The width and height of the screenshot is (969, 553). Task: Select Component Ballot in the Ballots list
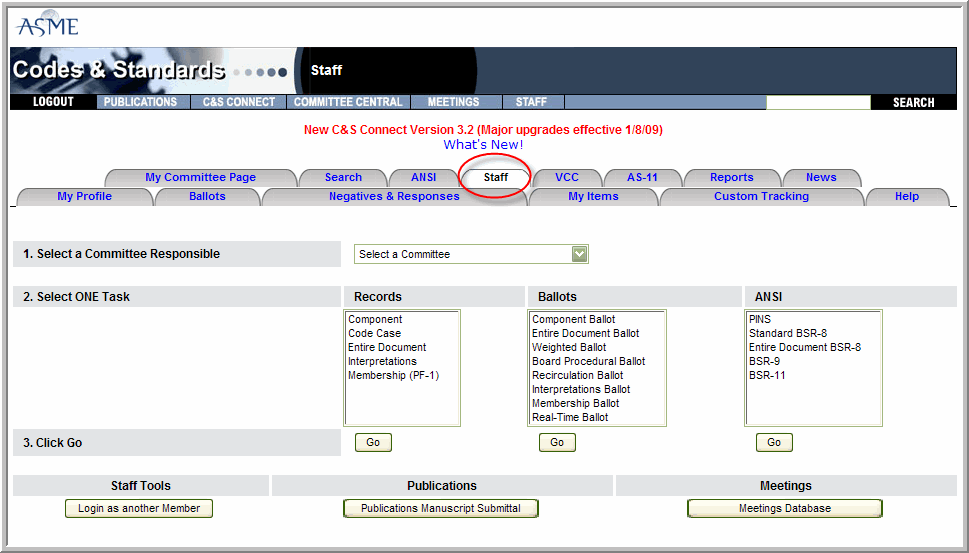[573, 319]
